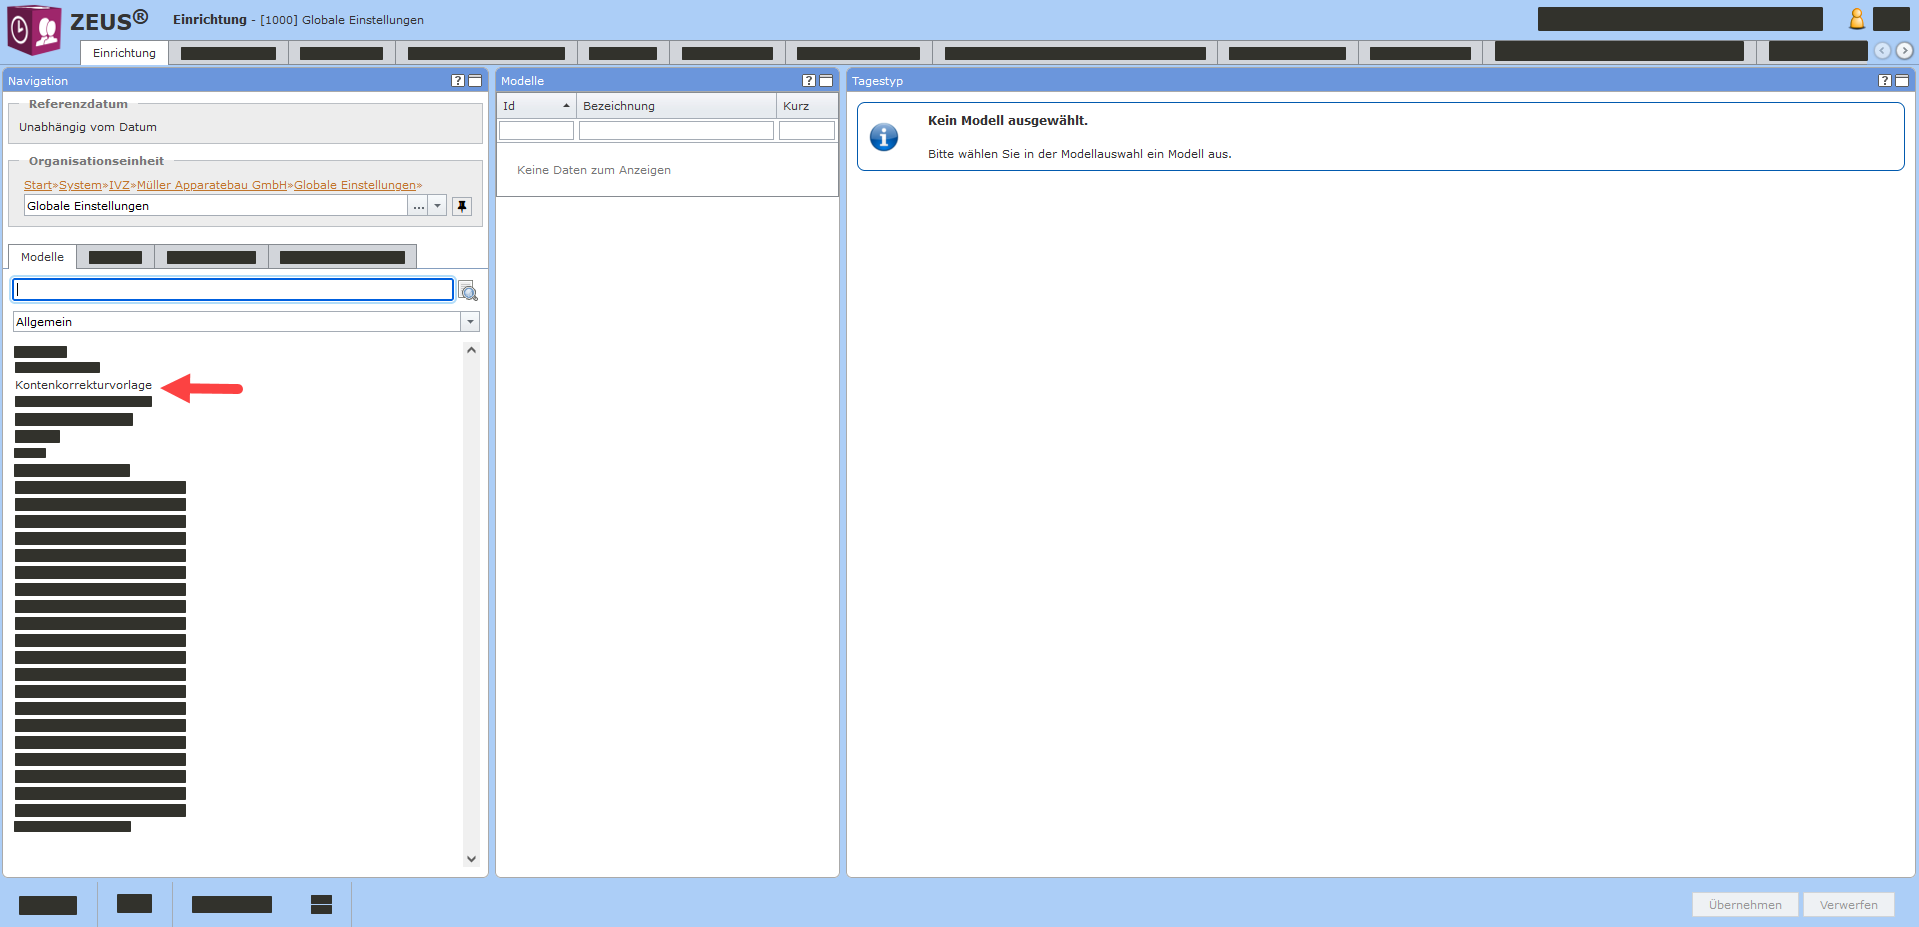Select the Modelle tab in Navigation

(42, 257)
